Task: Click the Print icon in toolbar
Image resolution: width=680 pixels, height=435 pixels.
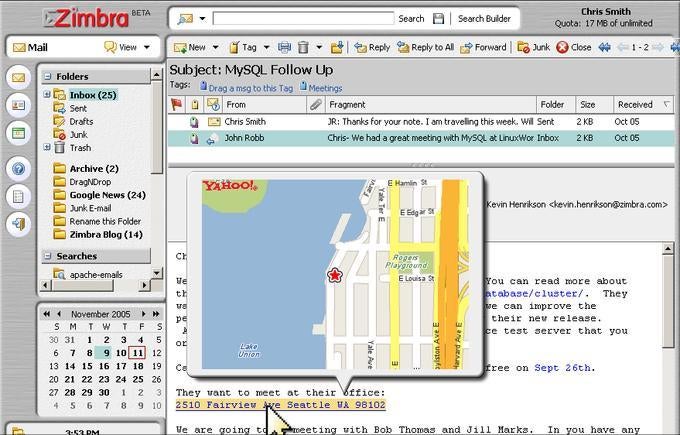Action: (284, 47)
